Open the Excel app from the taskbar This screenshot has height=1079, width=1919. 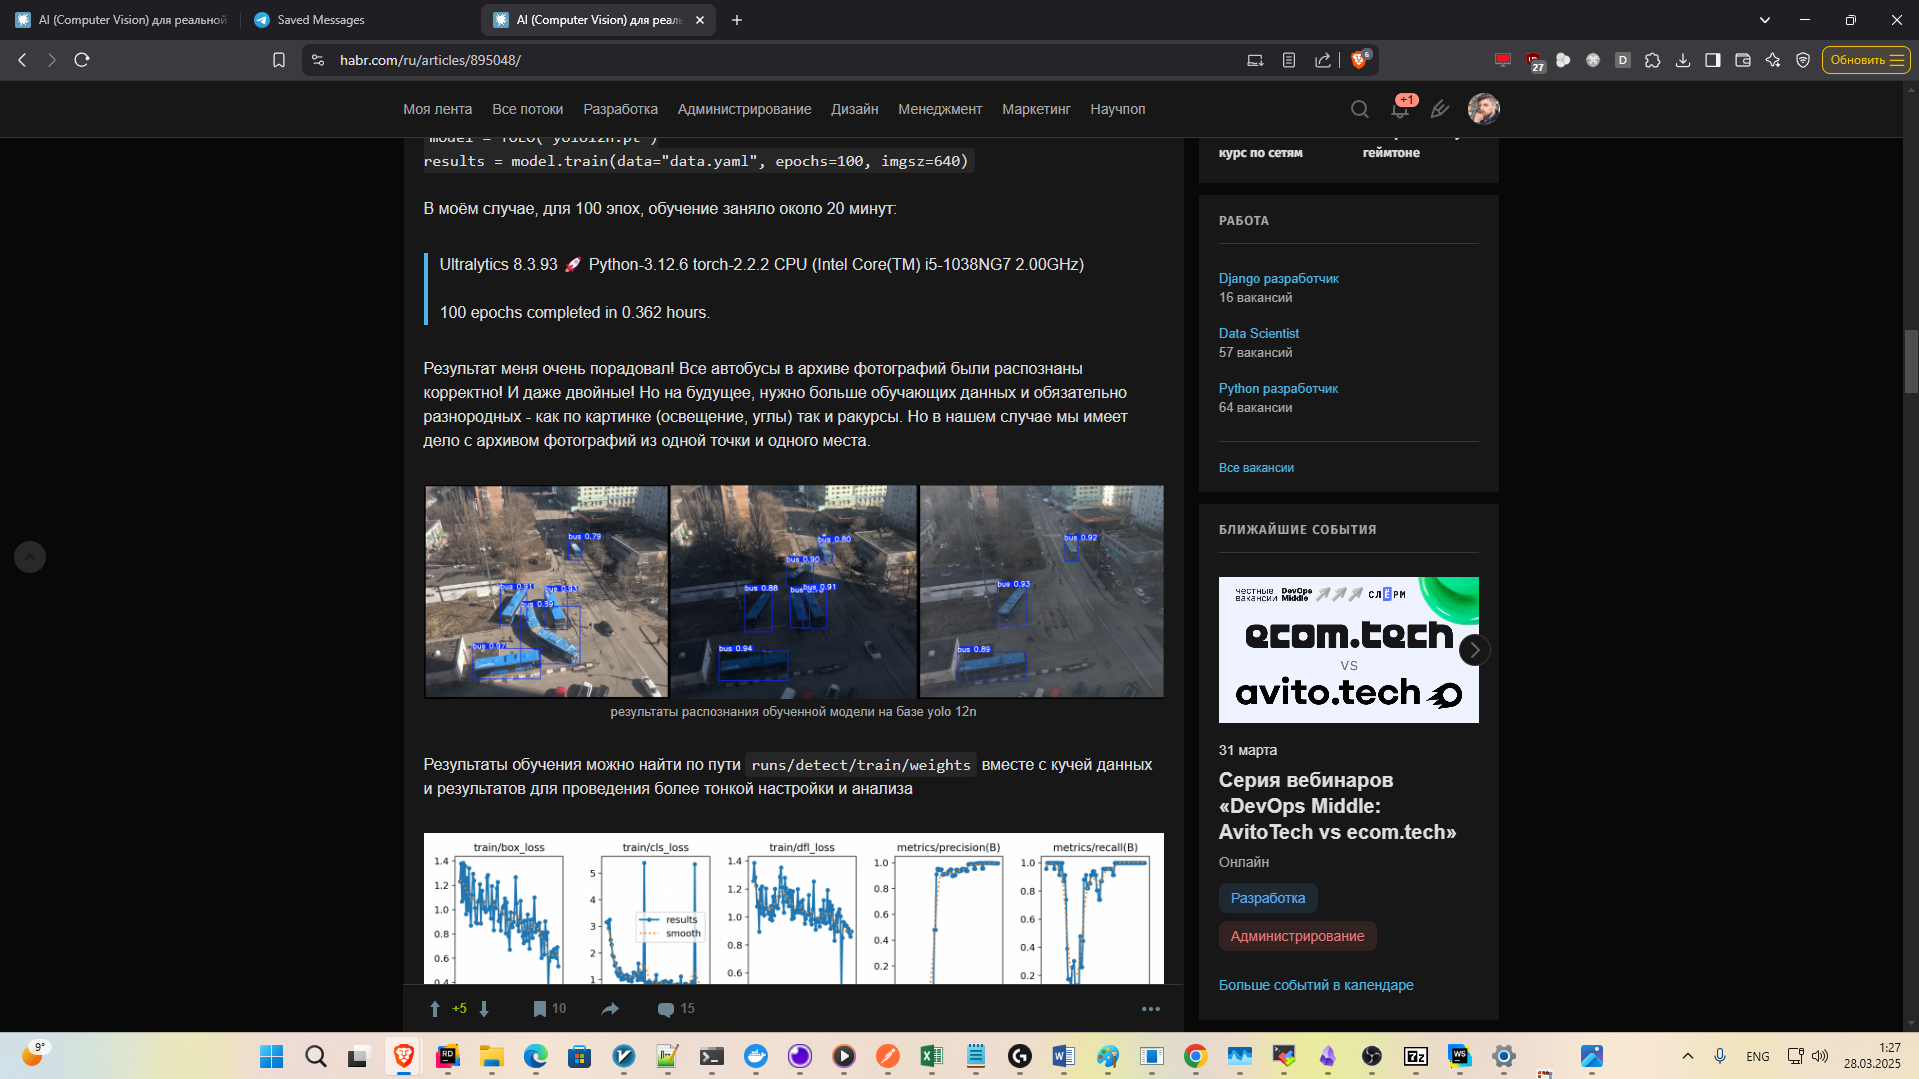pyautogui.click(x=931, y=1056)
